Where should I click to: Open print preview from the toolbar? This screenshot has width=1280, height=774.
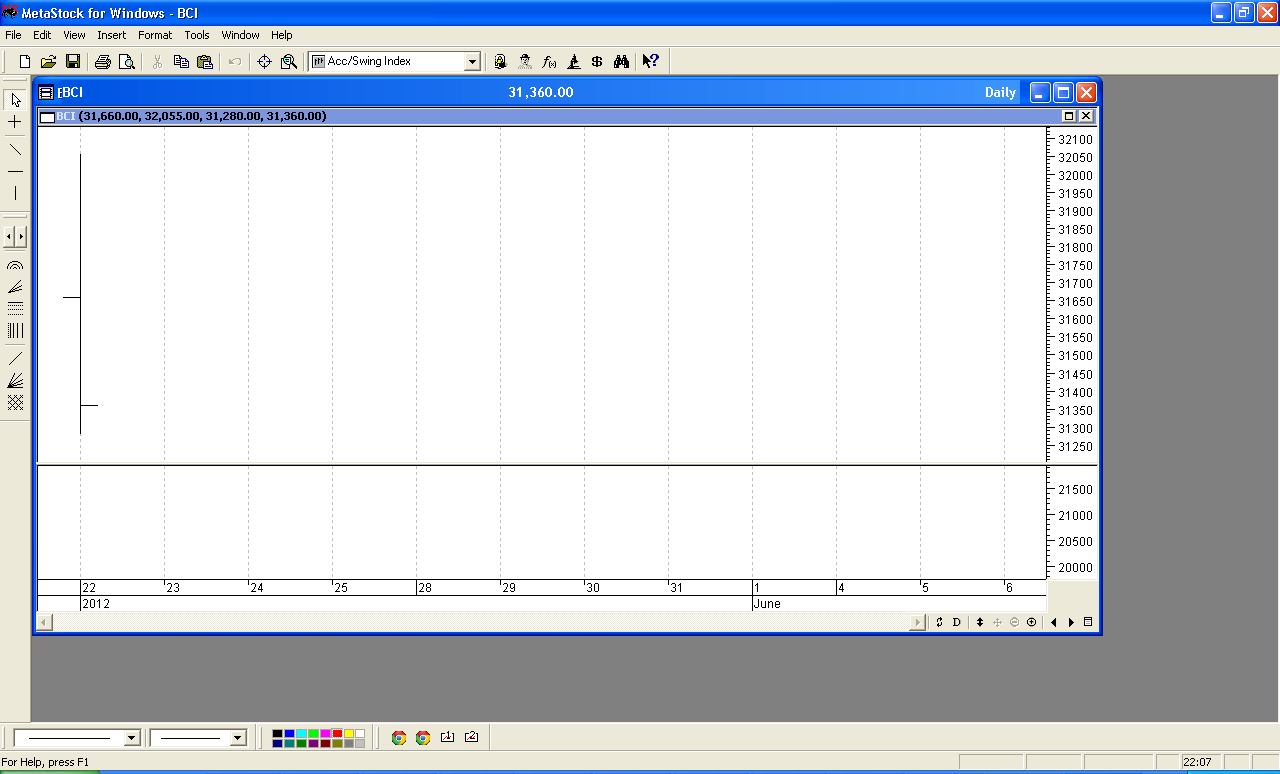126,62
